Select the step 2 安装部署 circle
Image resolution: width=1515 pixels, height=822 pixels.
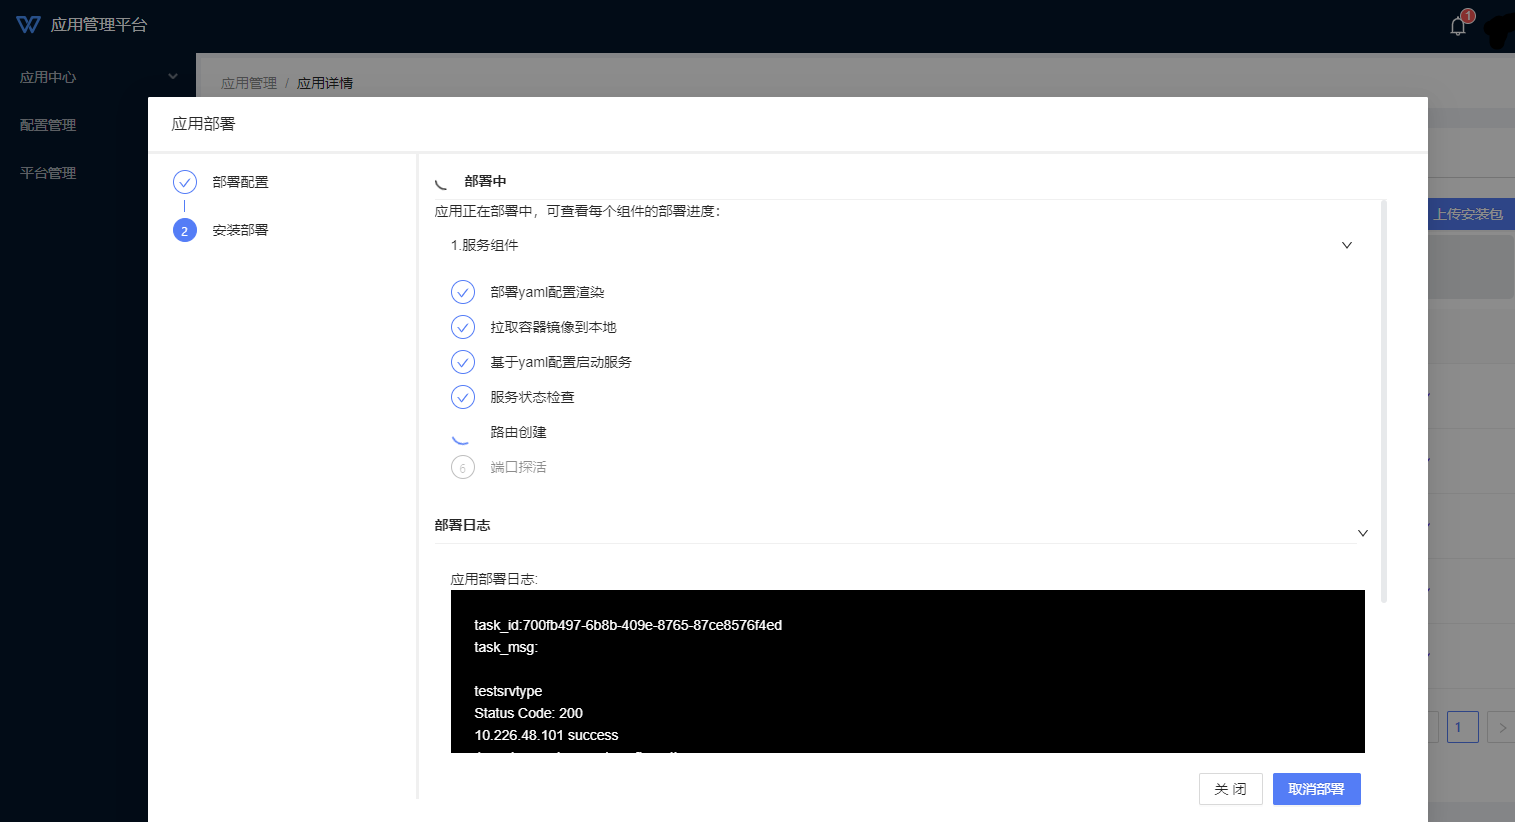pos(185,231)
